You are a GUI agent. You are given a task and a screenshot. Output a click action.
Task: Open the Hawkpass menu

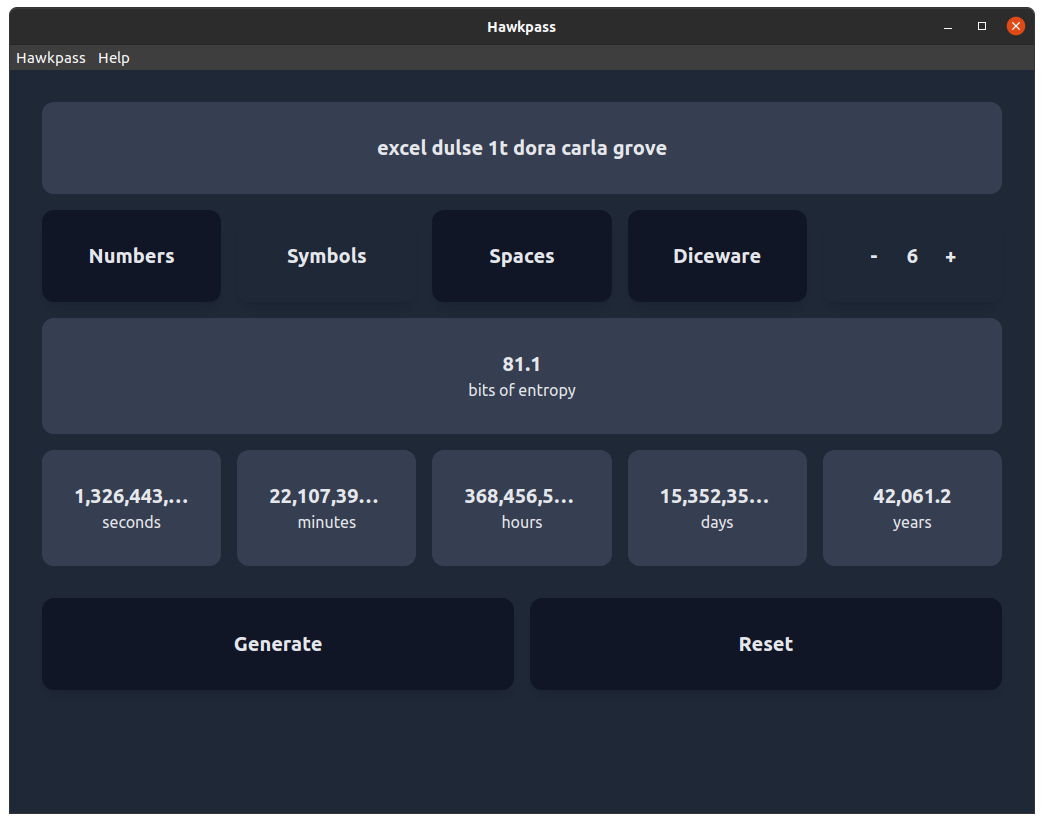pos(51,58)
